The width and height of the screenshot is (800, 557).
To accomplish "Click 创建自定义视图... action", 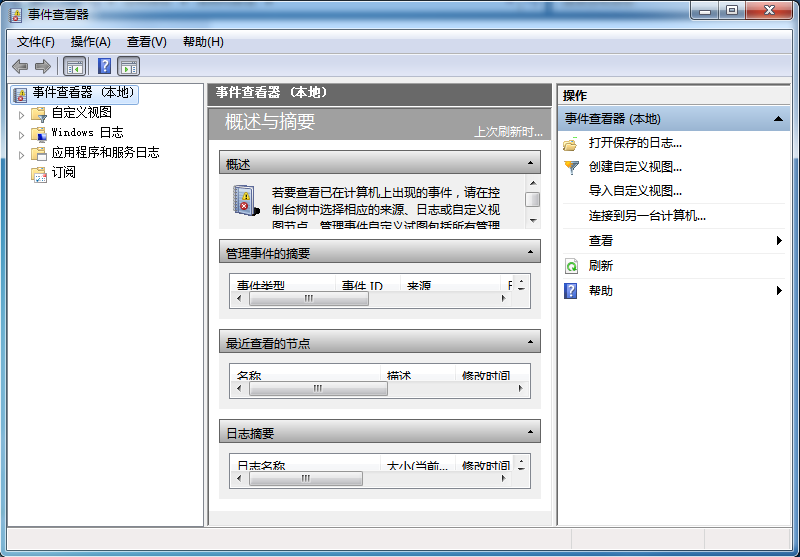I will pyautogui.click(x=635, y=167).
